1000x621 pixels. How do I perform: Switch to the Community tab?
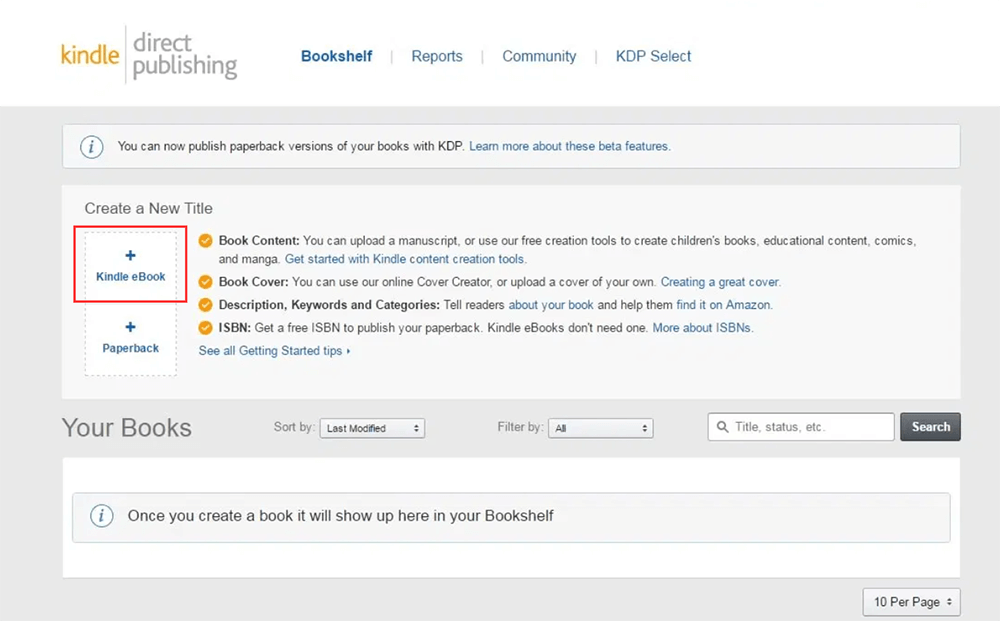point(539,56)
